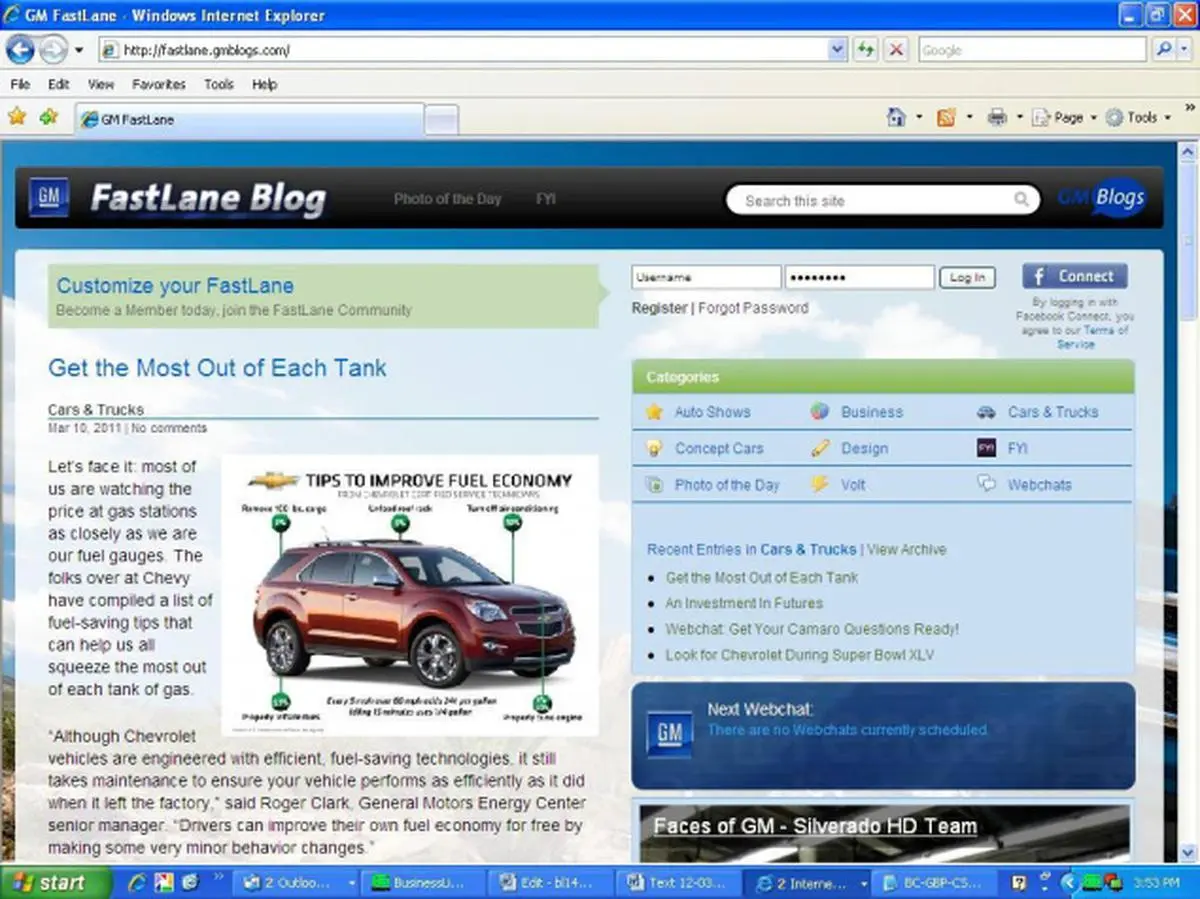Click the RSS feeds toolbar icon
Image resolution: width=1200 pixels, height=899 pixels.
coord(946,117)
